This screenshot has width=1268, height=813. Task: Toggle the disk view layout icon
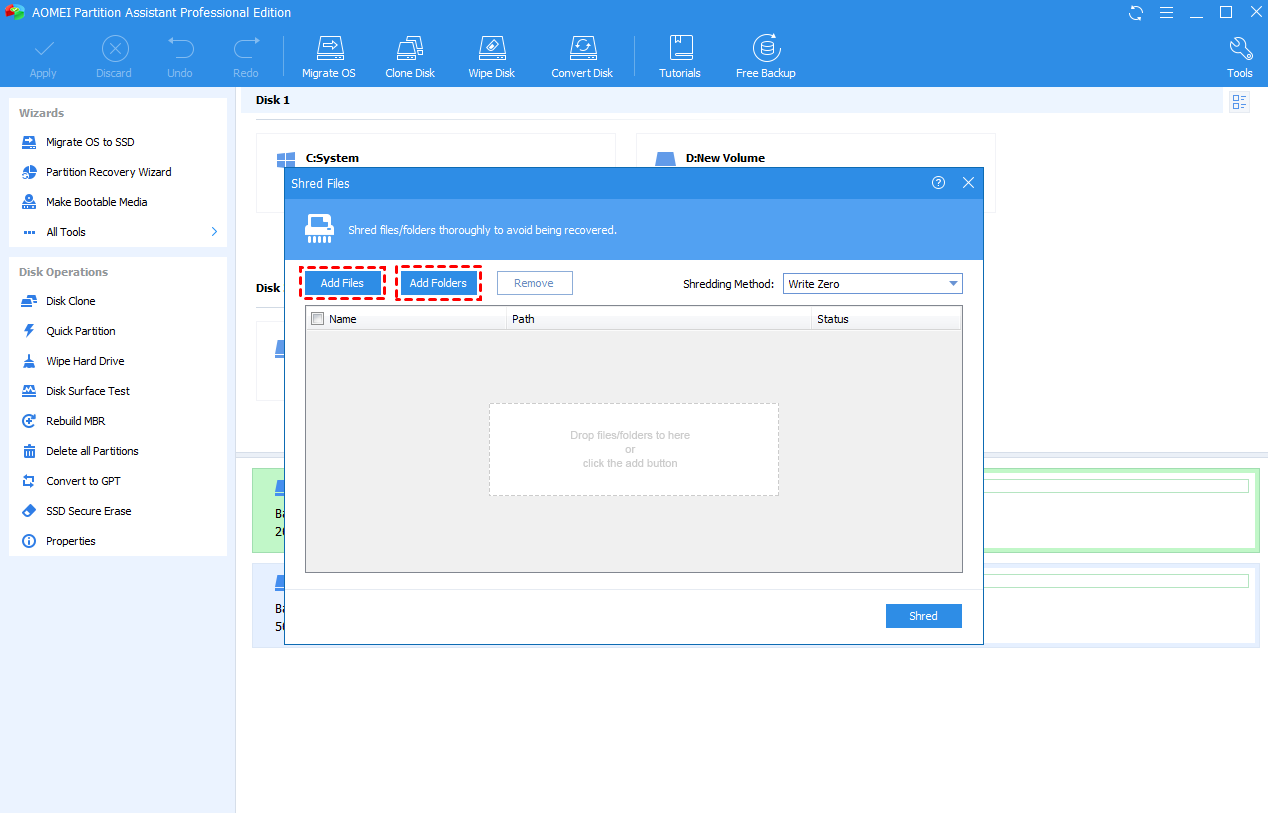coord(1240,102)
